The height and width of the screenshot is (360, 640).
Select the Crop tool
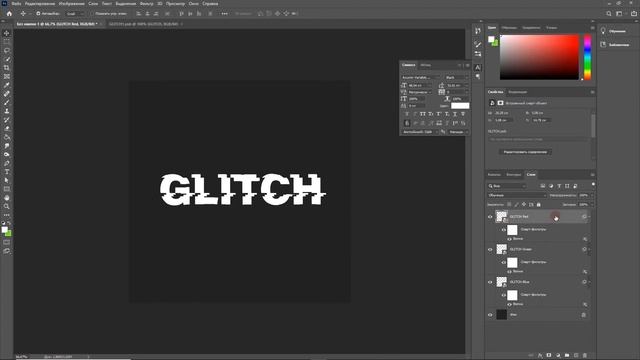pos(7,68)
